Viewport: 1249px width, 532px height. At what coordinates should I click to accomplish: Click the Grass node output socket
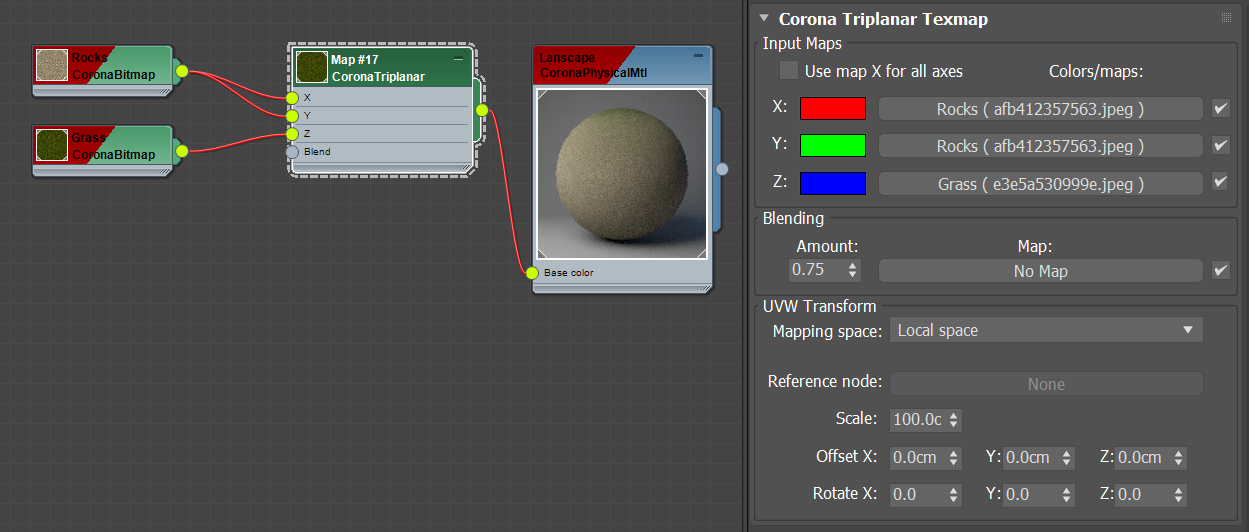(x=182, y=151)
